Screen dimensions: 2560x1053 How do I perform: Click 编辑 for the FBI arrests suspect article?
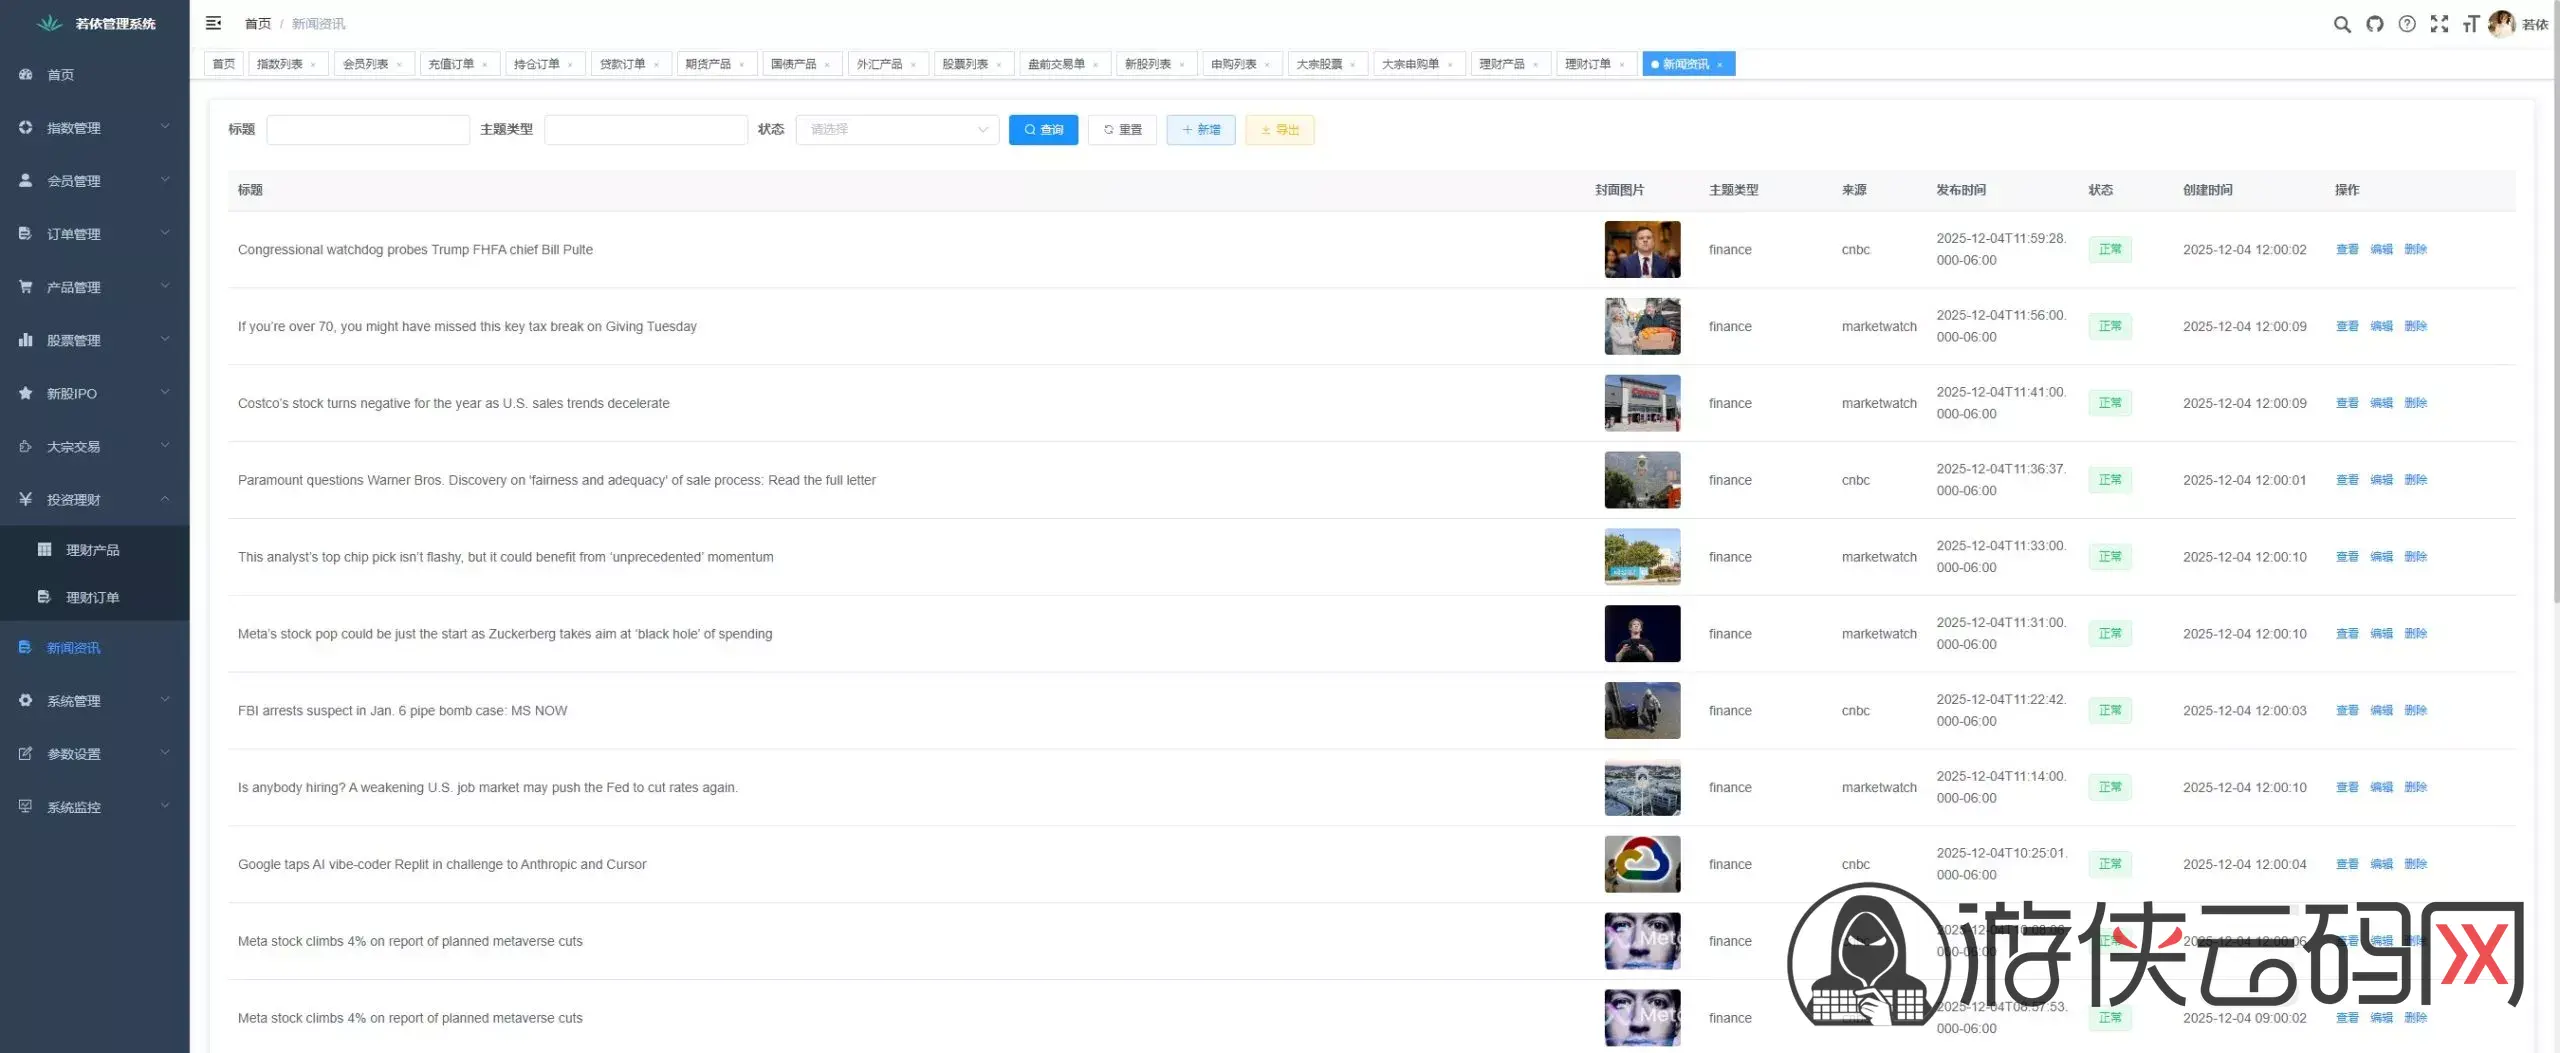point(2381,710)
